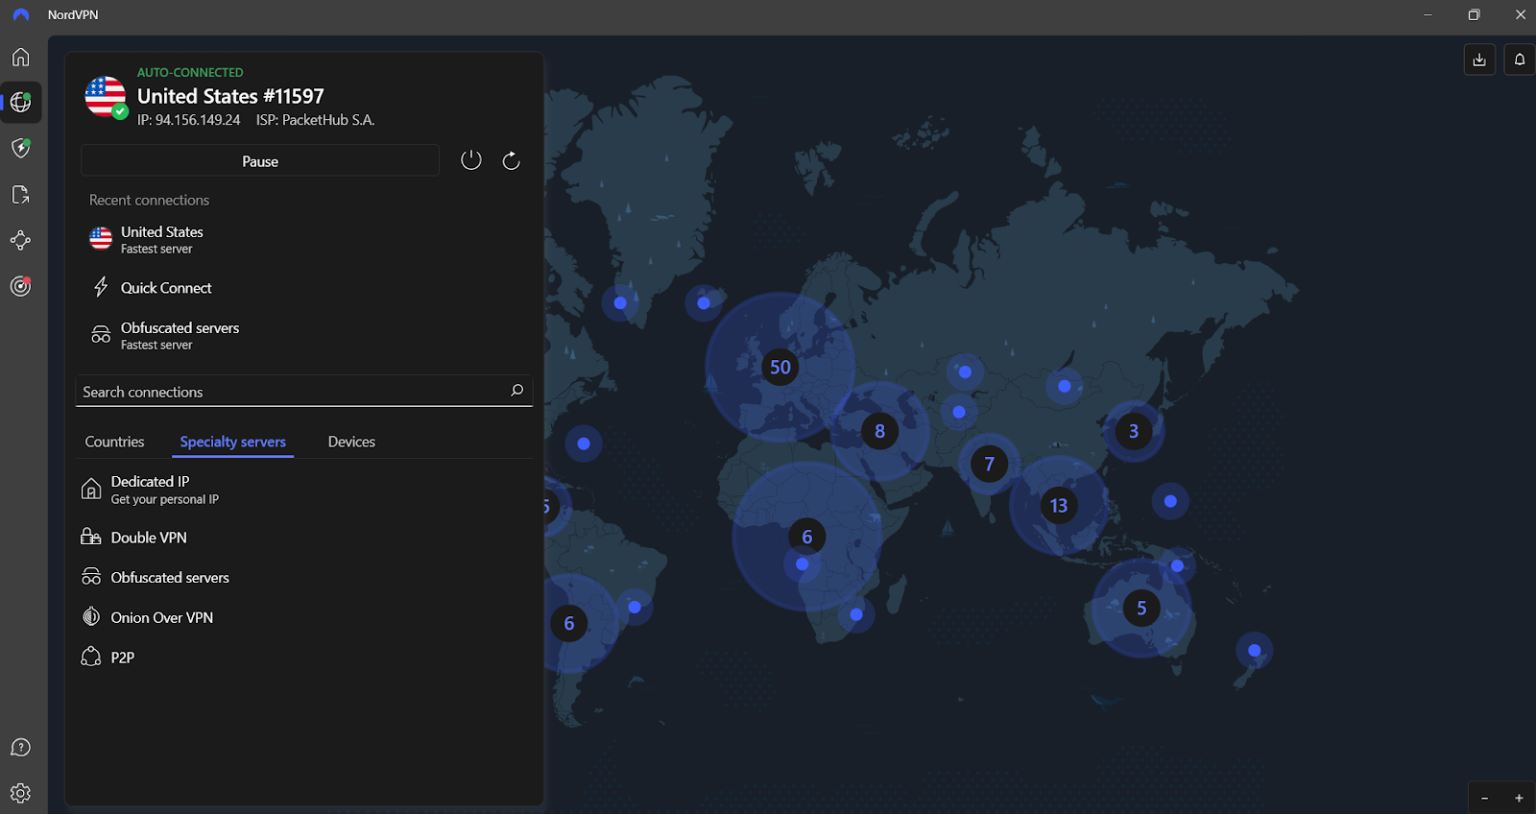Open notifications with the bell icon
The image size is (1536, 814).
[1519, 59]
